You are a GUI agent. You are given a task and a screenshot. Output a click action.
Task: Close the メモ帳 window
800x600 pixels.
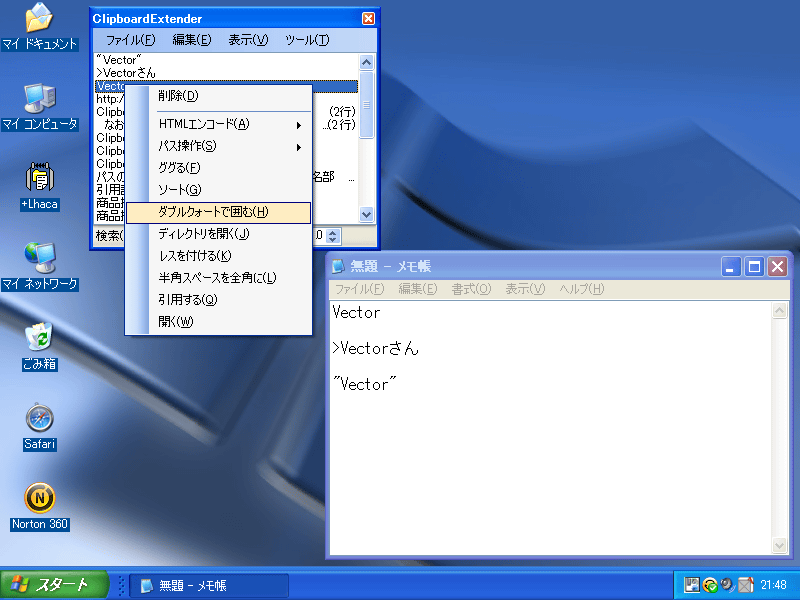(x=778, y=266)
